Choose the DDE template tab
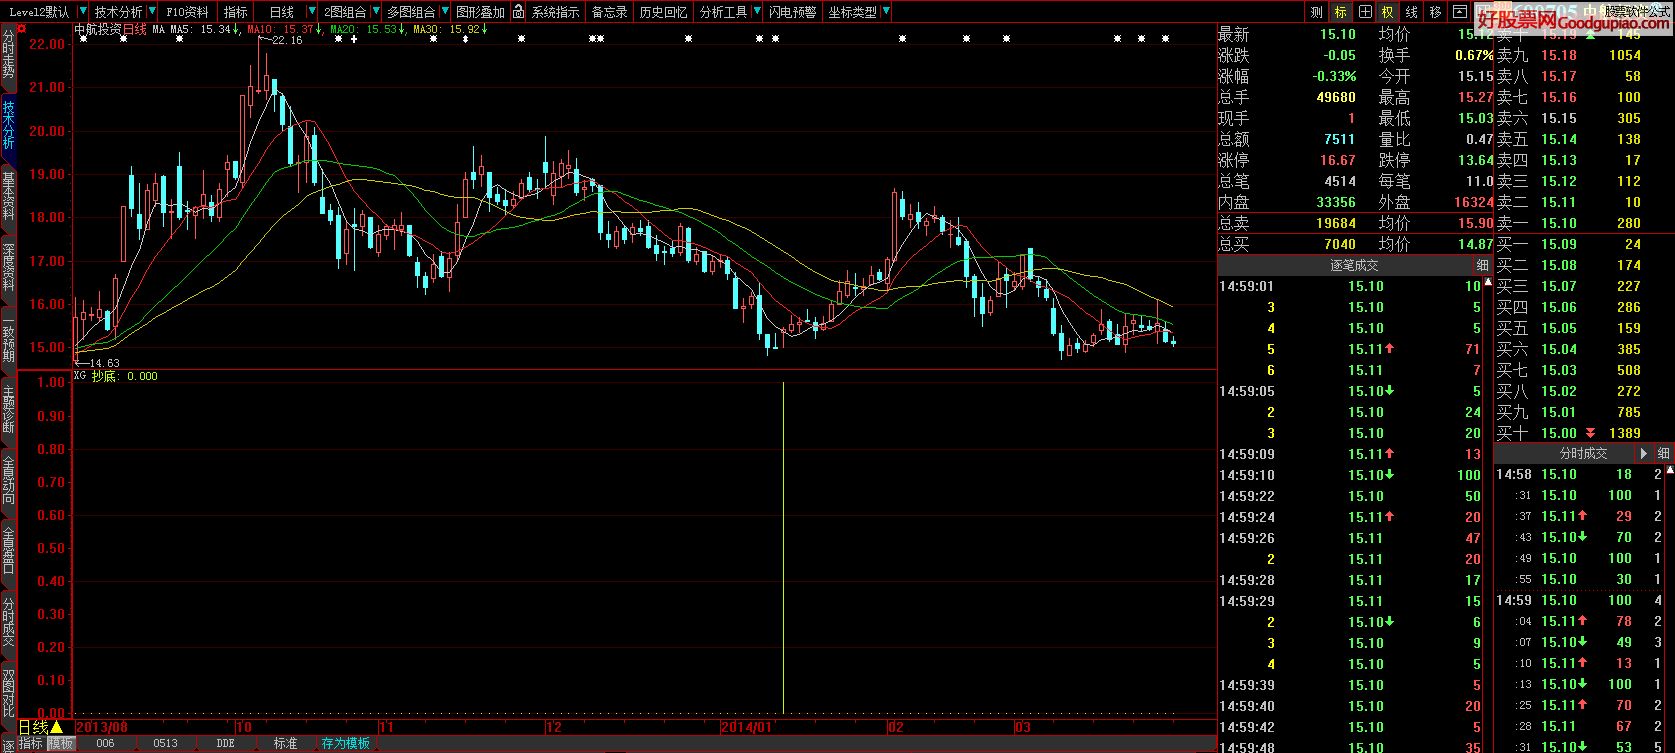 pos(225,744)
